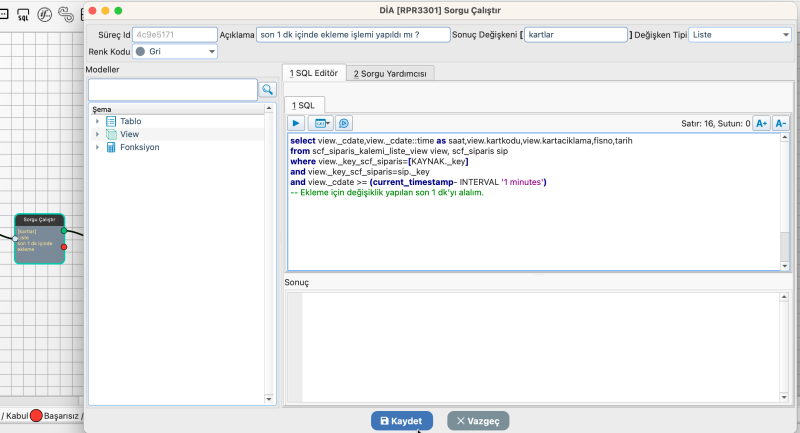Select the 1 SQL inner tab

pos(305,105)
